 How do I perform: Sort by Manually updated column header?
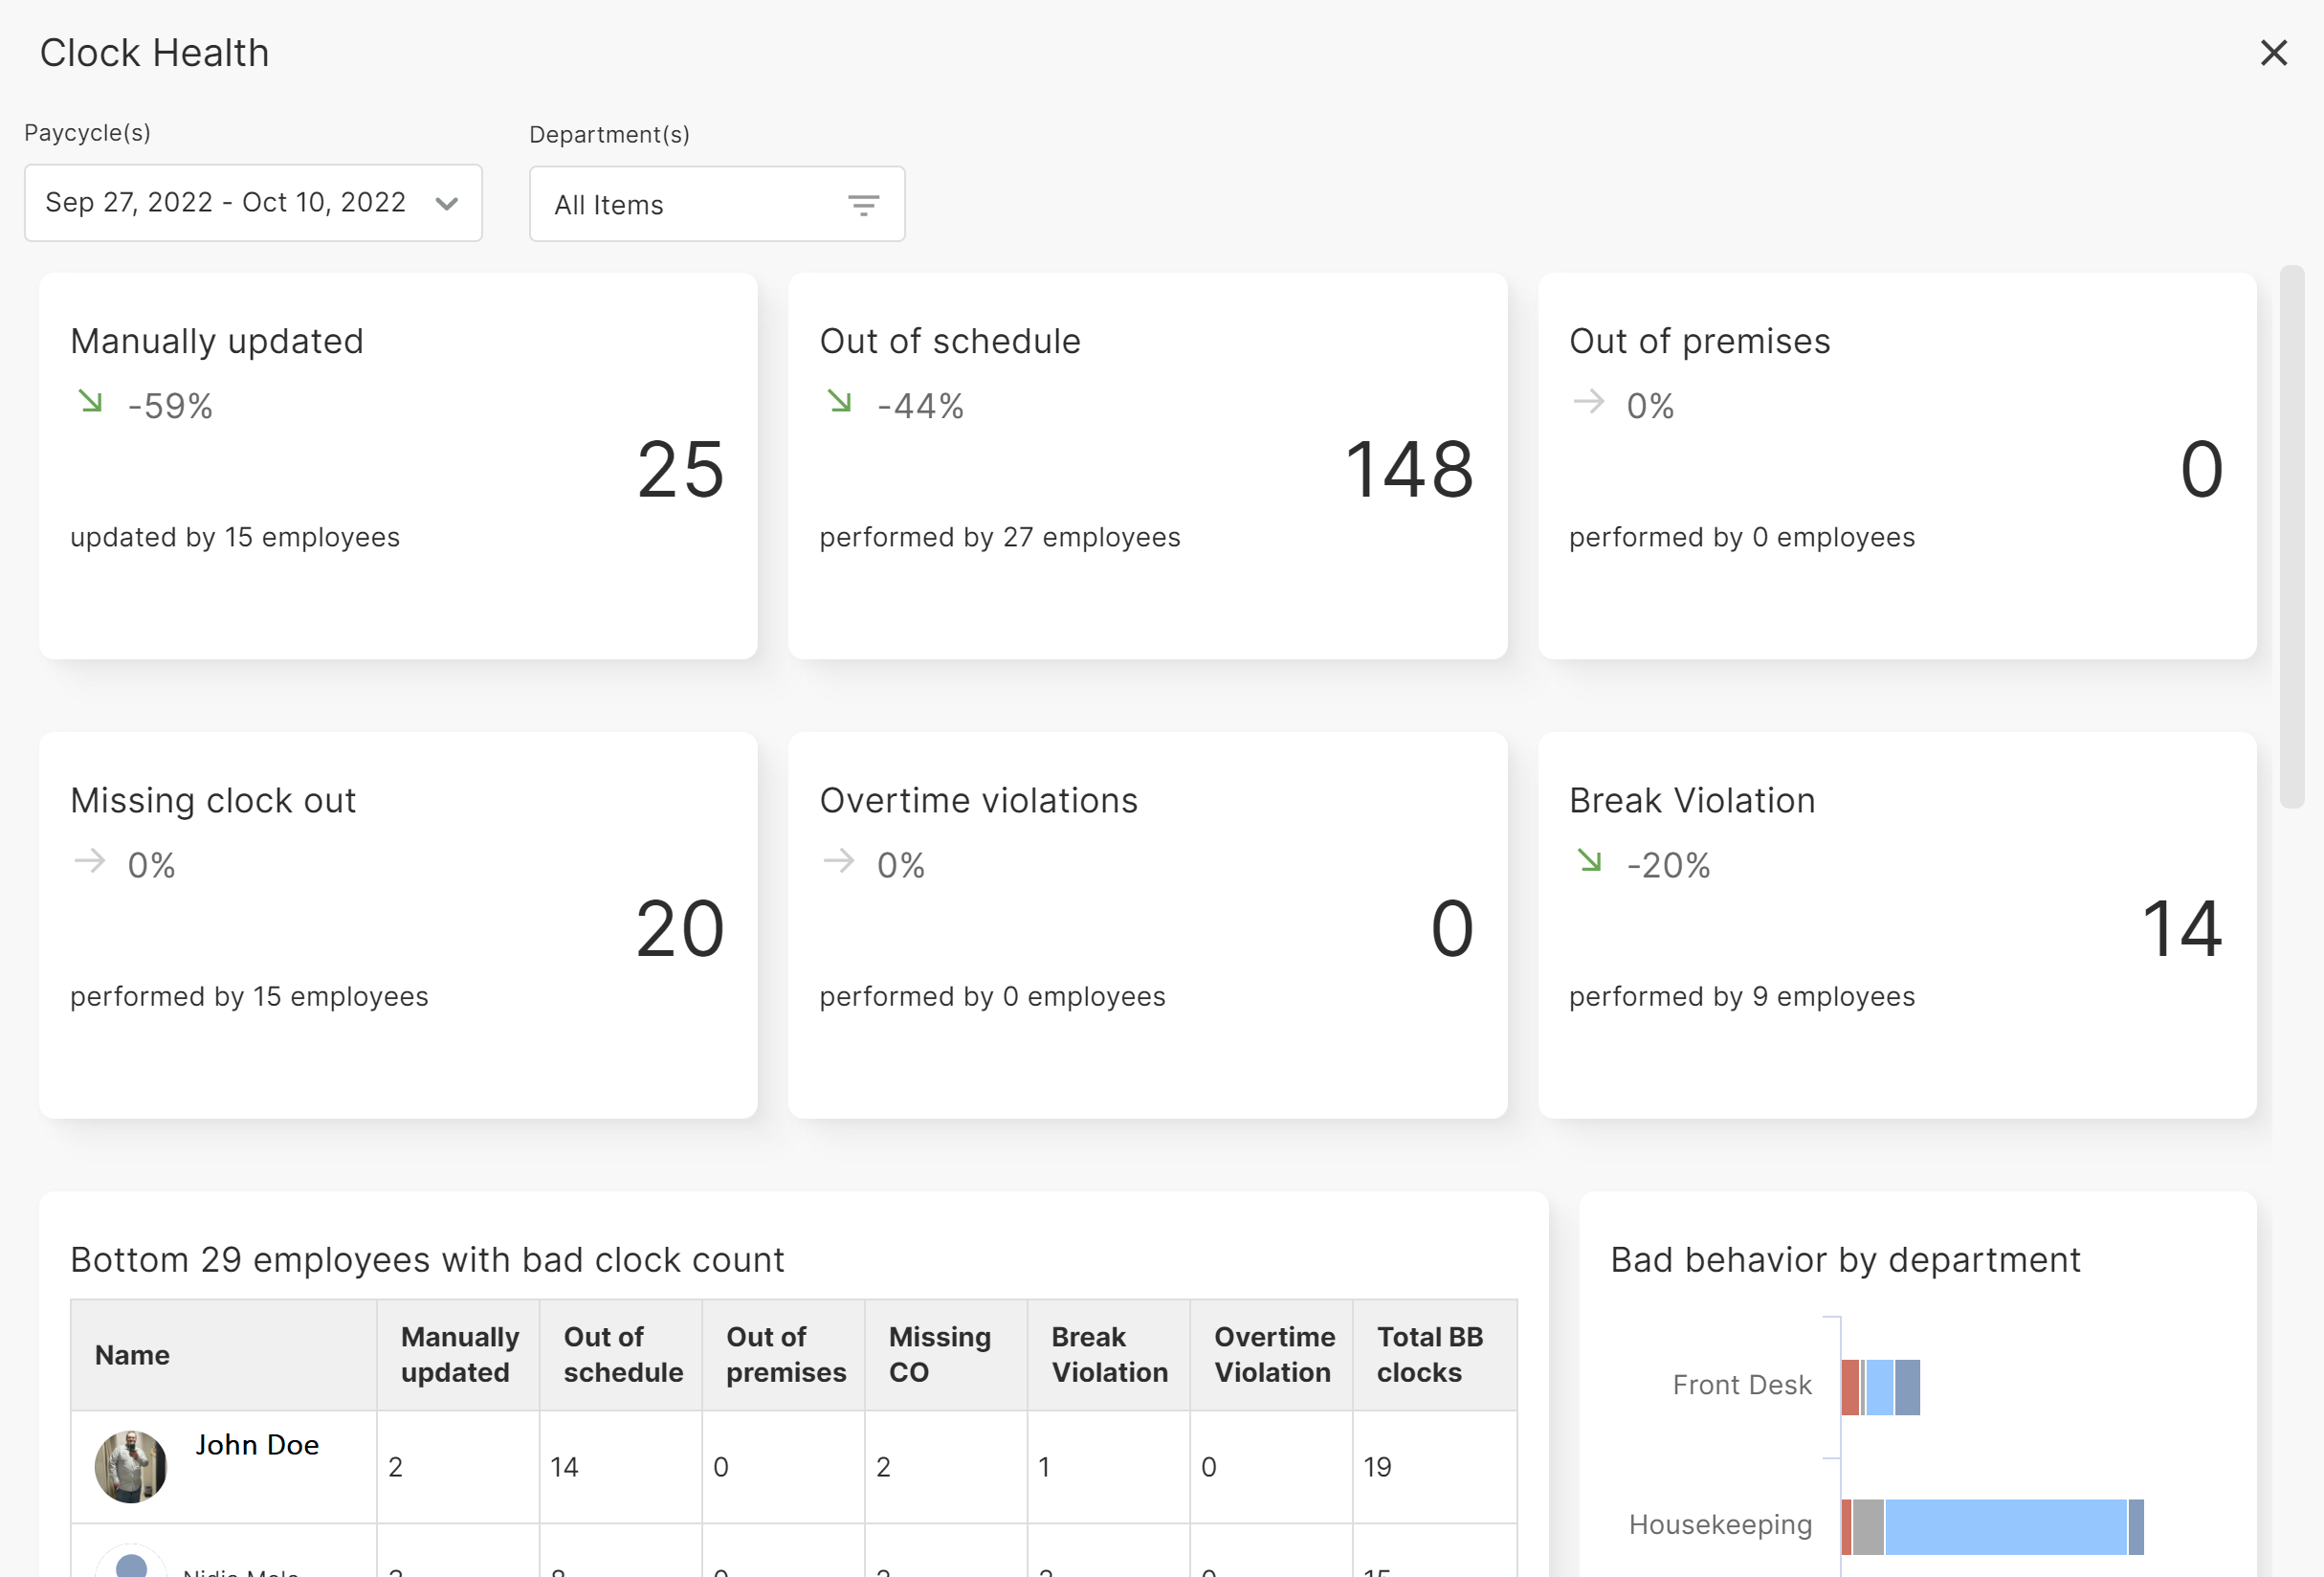[459, 1354]
